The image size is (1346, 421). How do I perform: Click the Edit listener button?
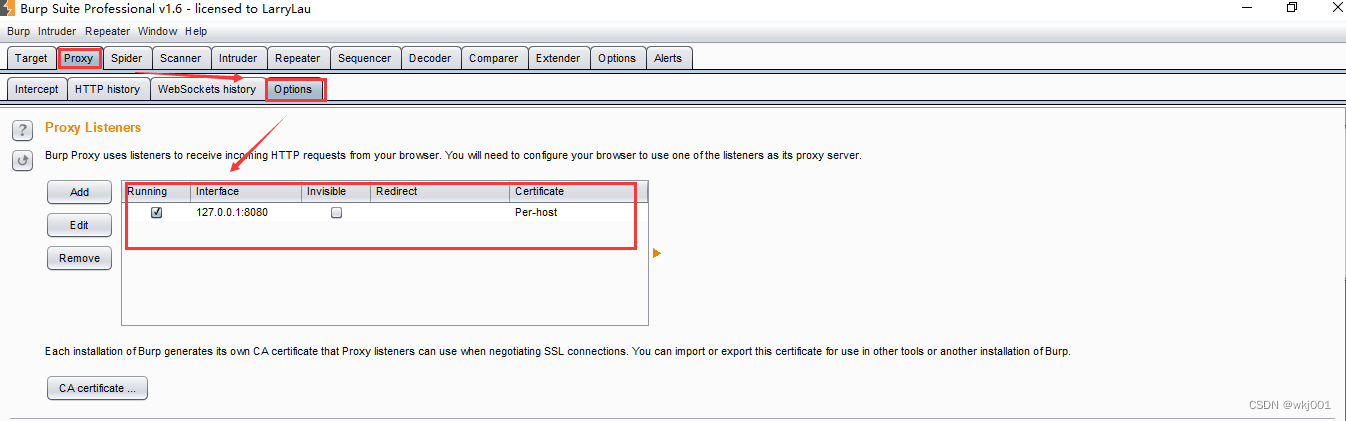tap(80, 225)
